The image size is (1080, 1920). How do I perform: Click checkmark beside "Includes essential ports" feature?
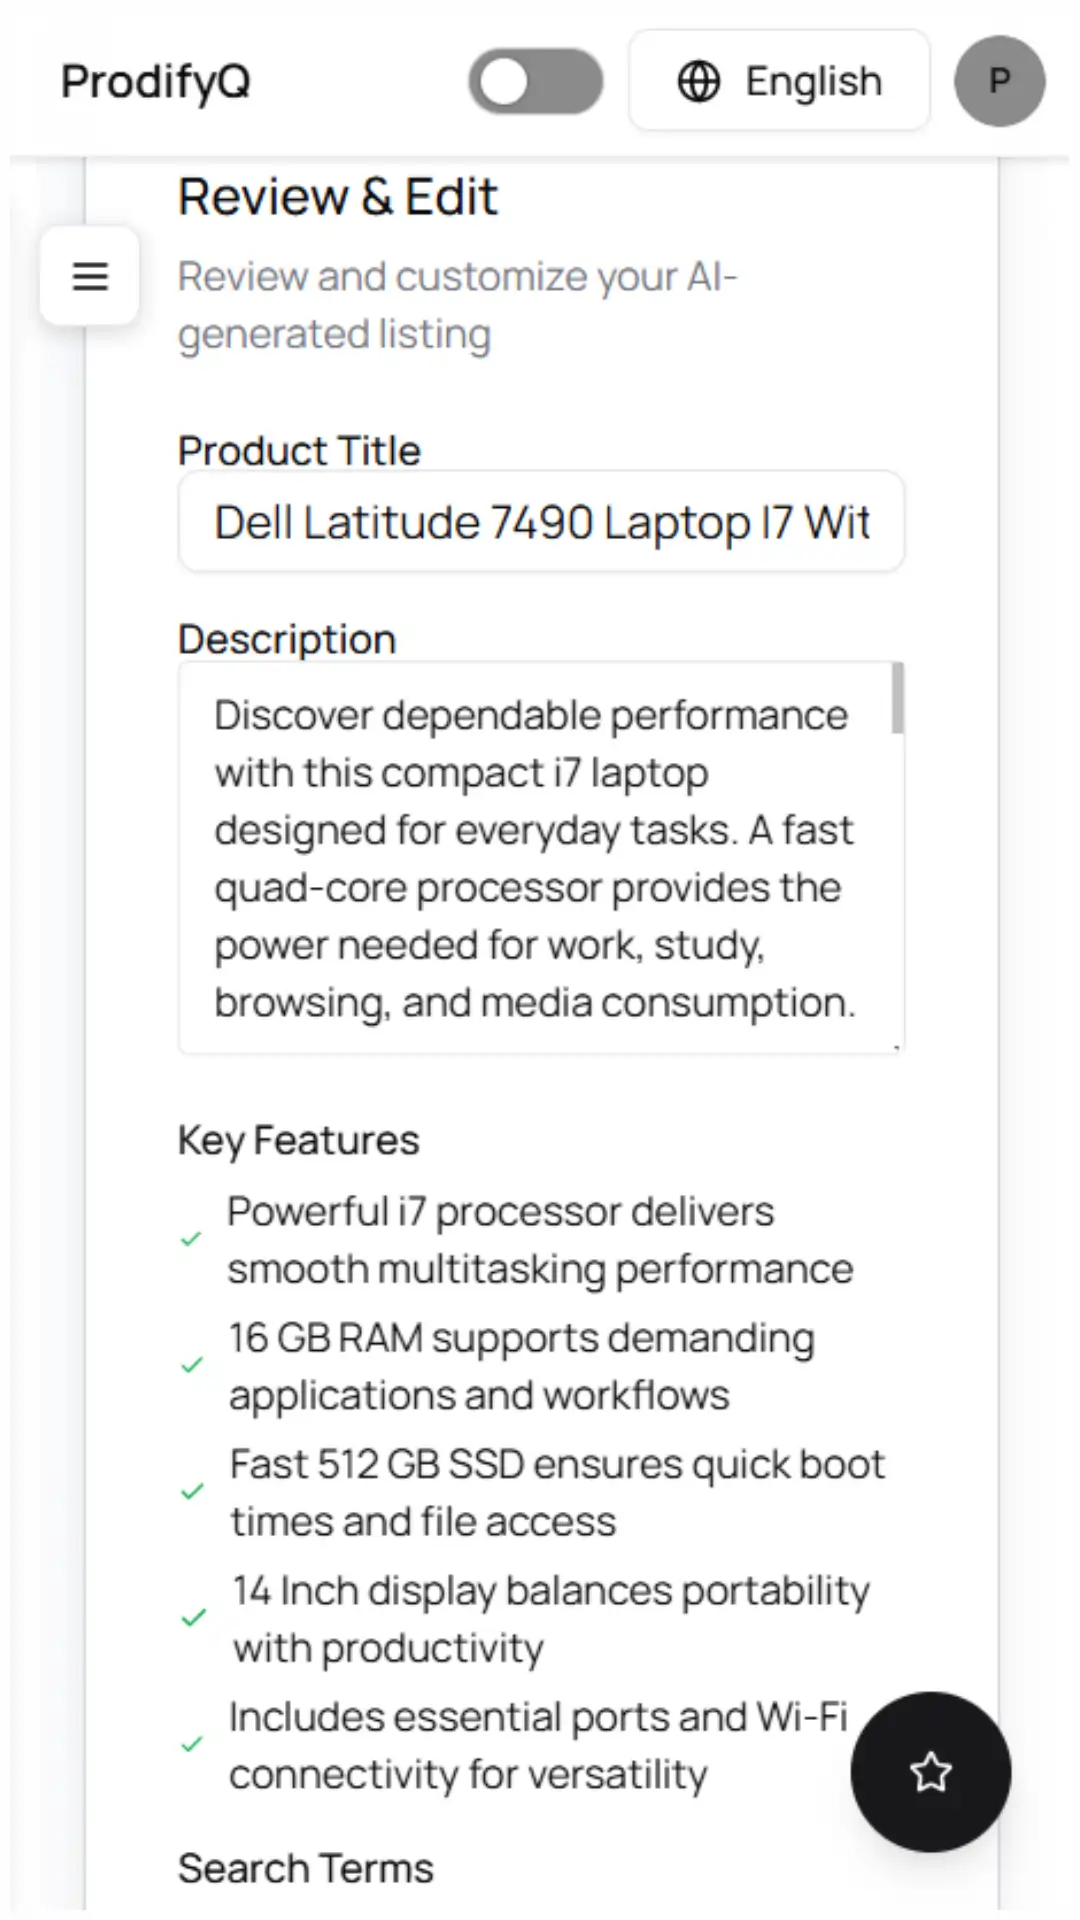click(x=191, y=1745)
